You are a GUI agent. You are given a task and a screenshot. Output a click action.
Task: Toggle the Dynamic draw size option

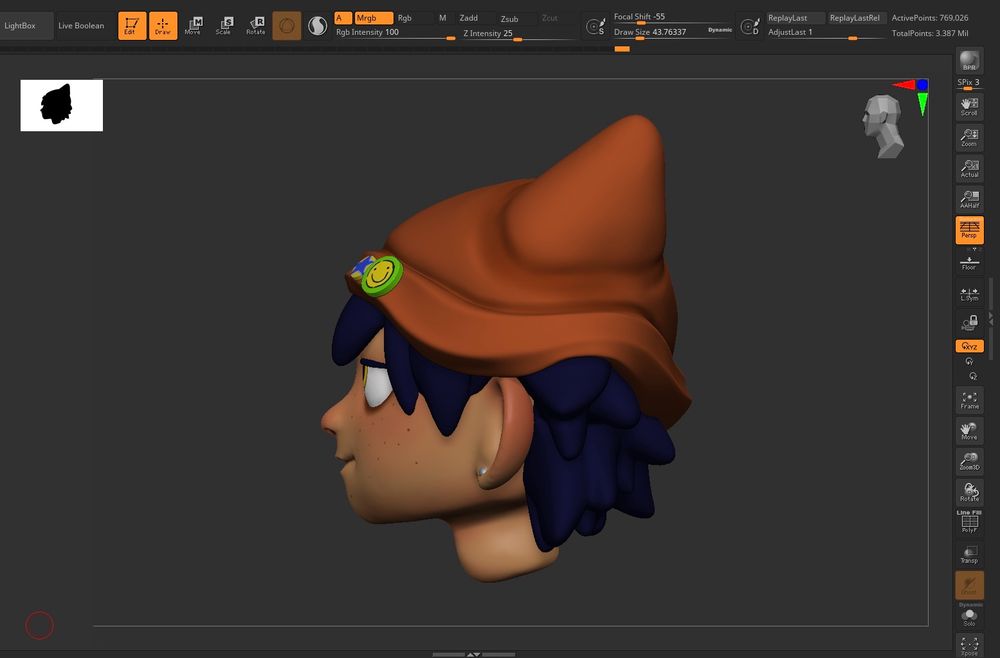tap(720, 30)
